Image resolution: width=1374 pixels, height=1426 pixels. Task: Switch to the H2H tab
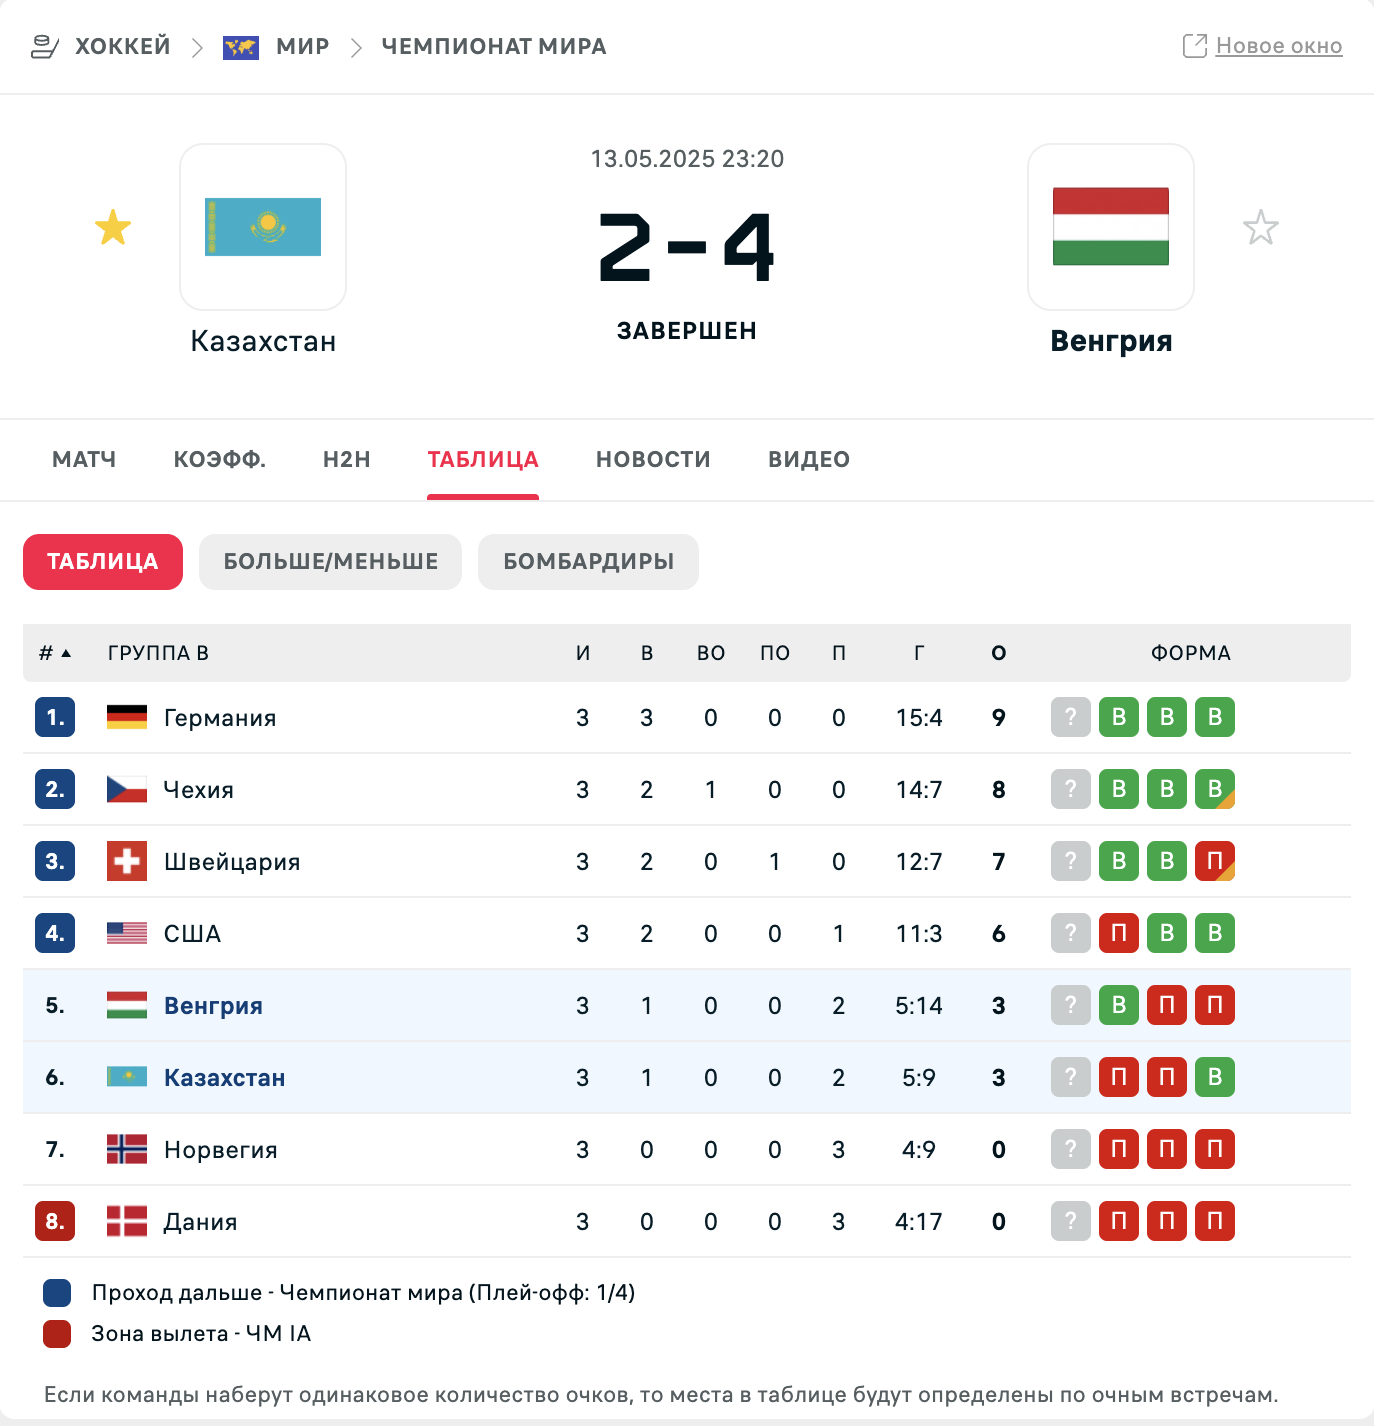347,459
